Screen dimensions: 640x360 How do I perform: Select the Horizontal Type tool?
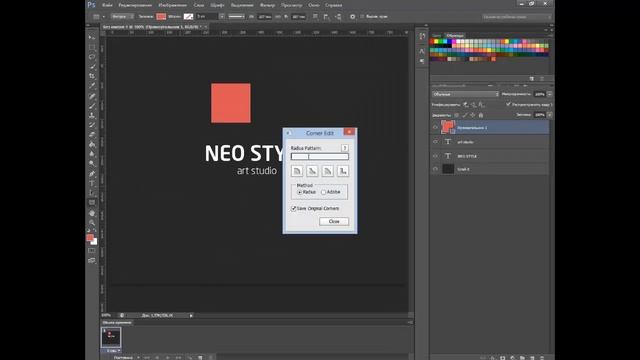(x=92, y=183)
